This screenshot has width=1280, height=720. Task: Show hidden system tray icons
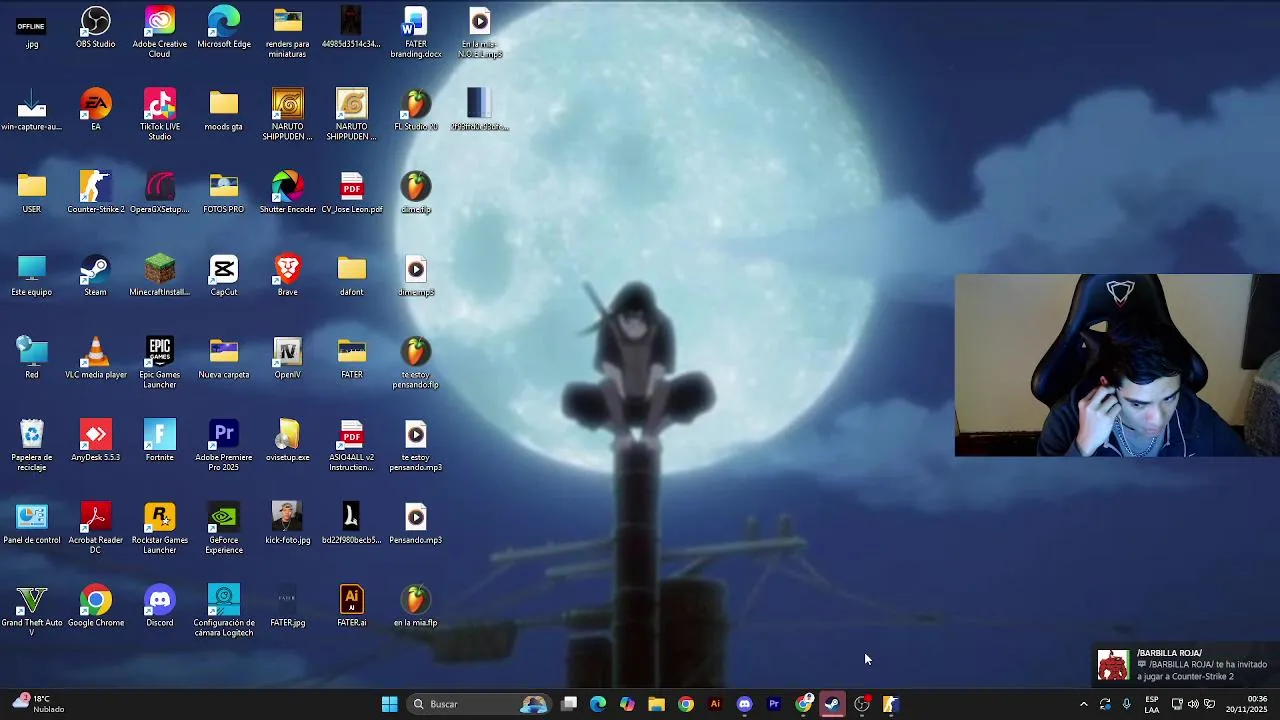(1083, 704)
